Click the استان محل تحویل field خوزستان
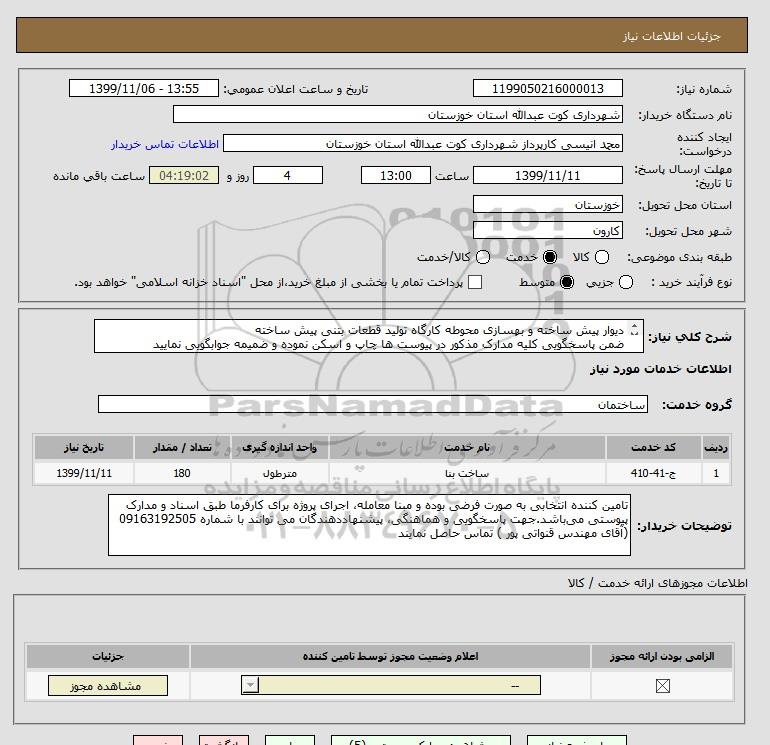The height and width of the screenshot is (745, 770). 548,204
